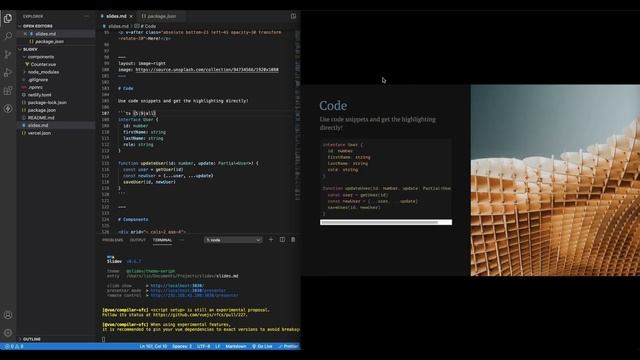640x360 pixels.
Task: Open the slide show localhost link in terminal
Action: pyautogui.click(x=177, y=286)
